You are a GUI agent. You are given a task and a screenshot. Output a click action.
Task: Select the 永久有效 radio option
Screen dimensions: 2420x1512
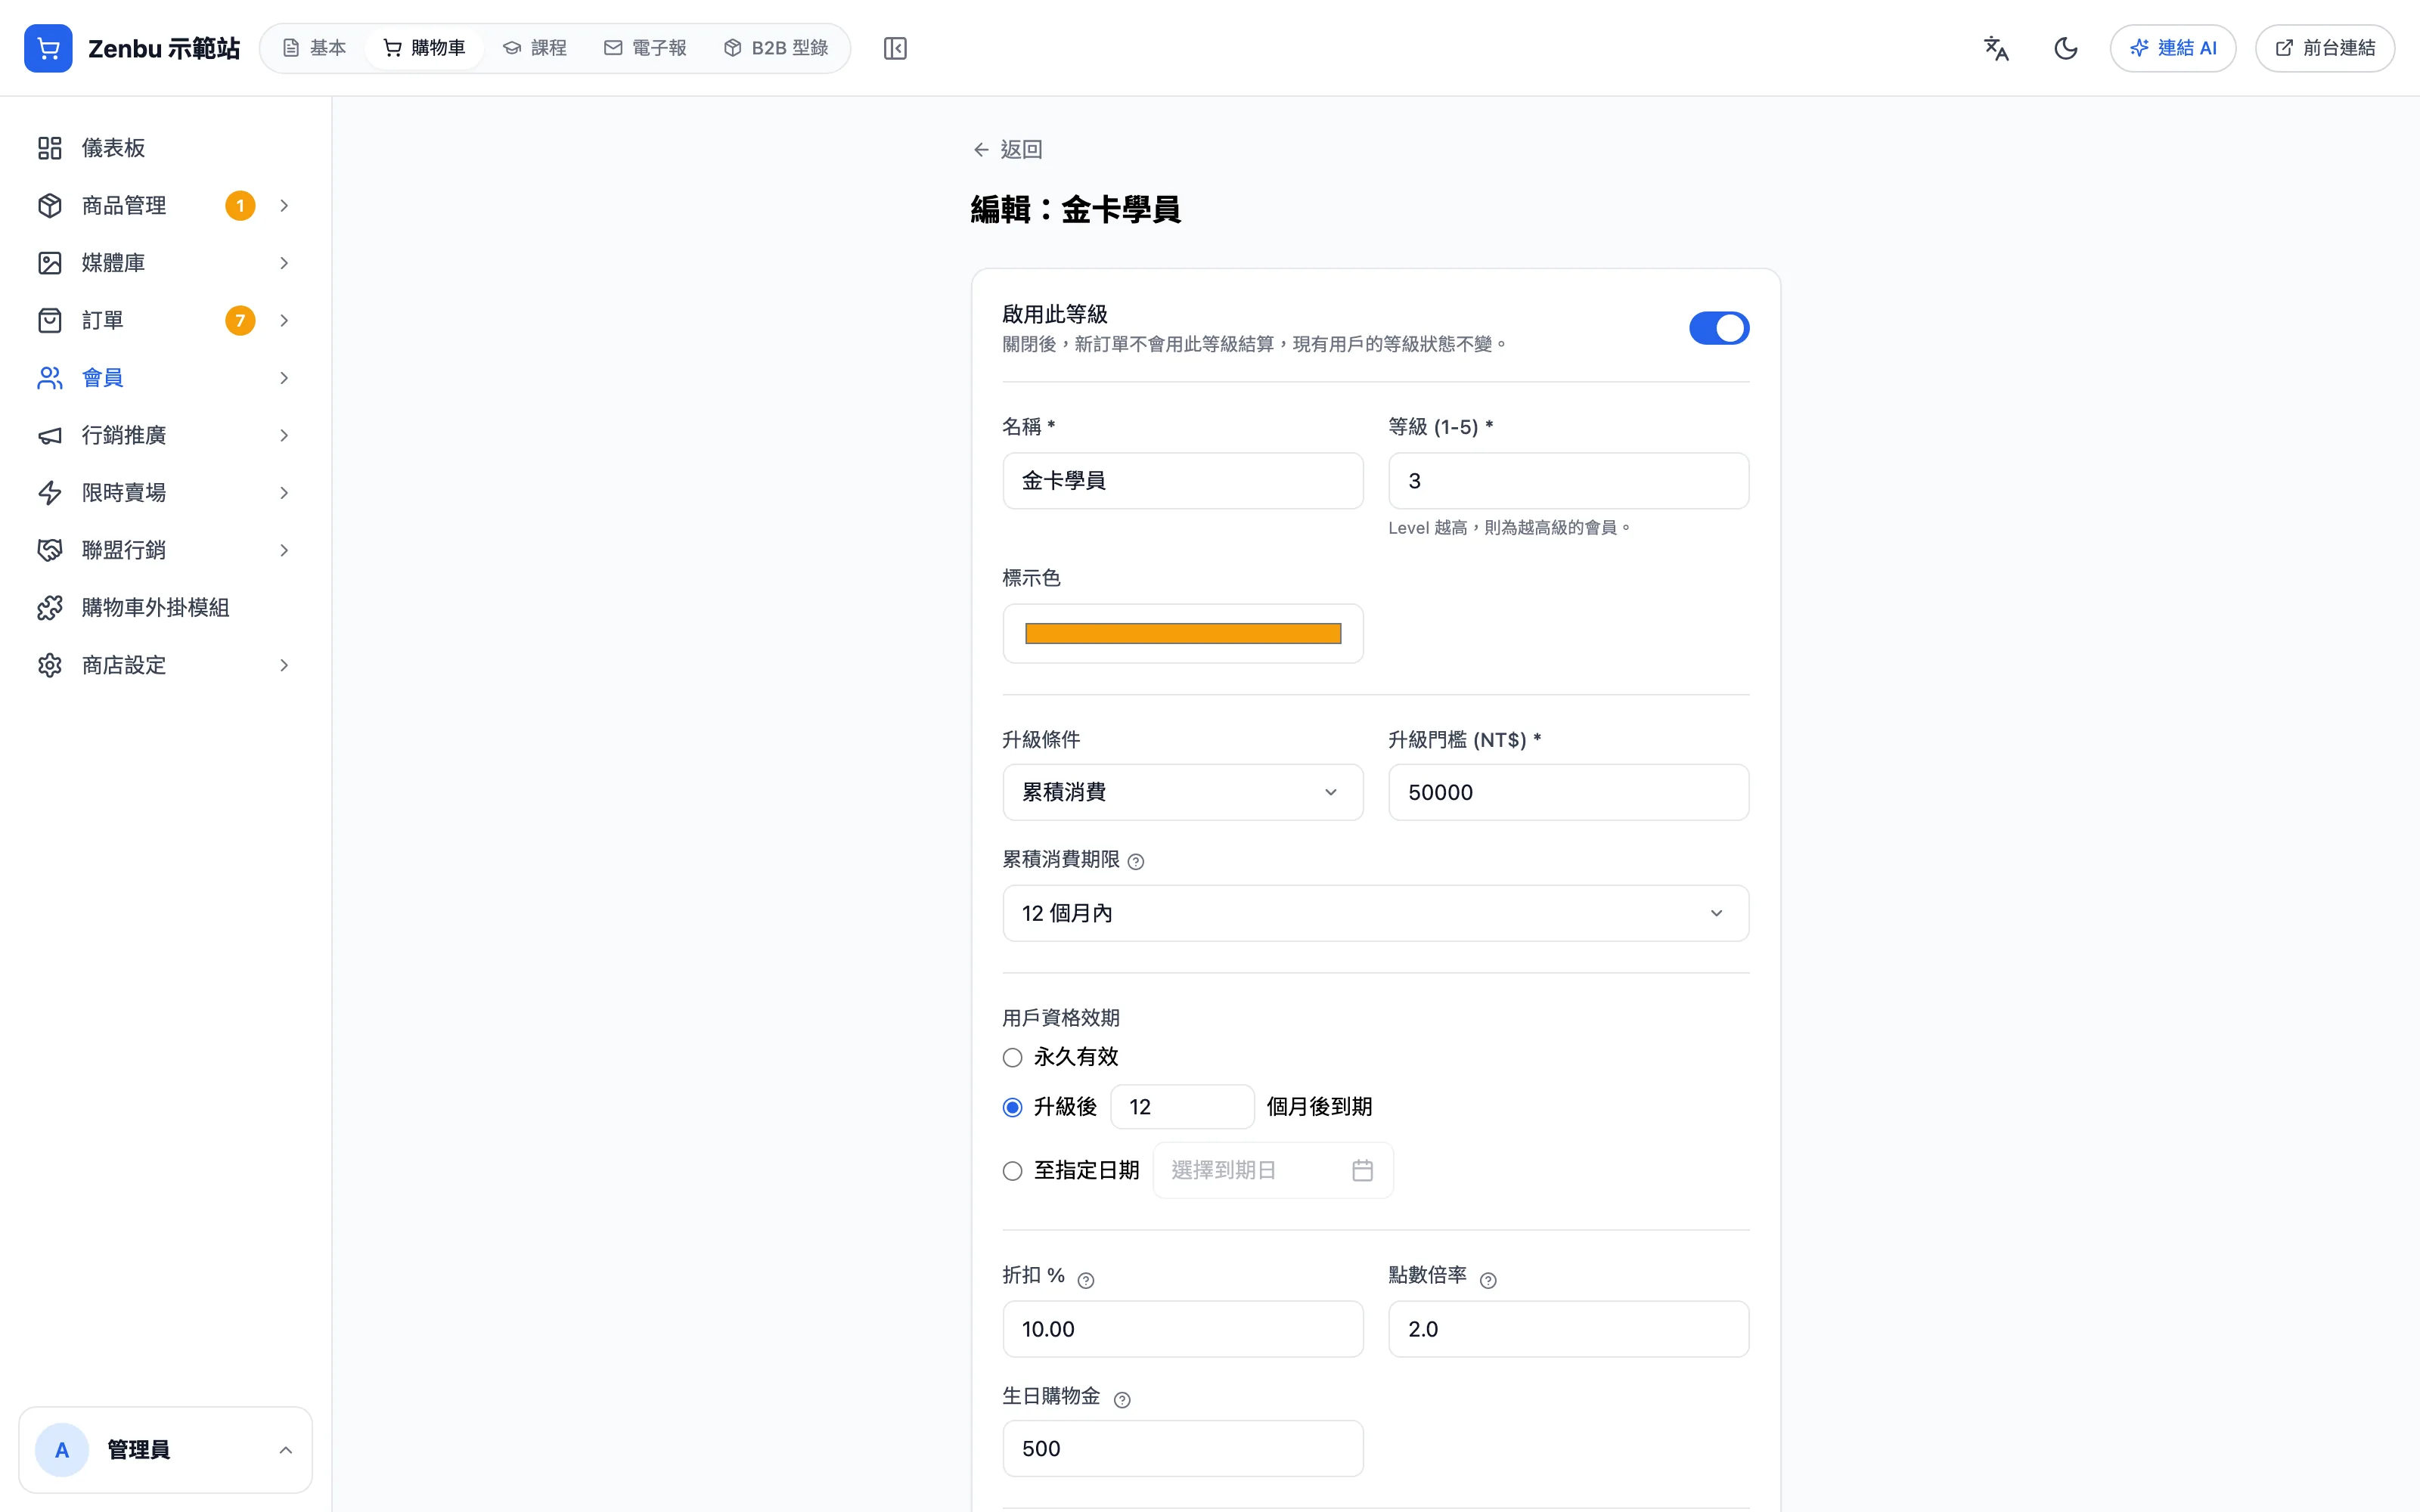(1013, 1057)
